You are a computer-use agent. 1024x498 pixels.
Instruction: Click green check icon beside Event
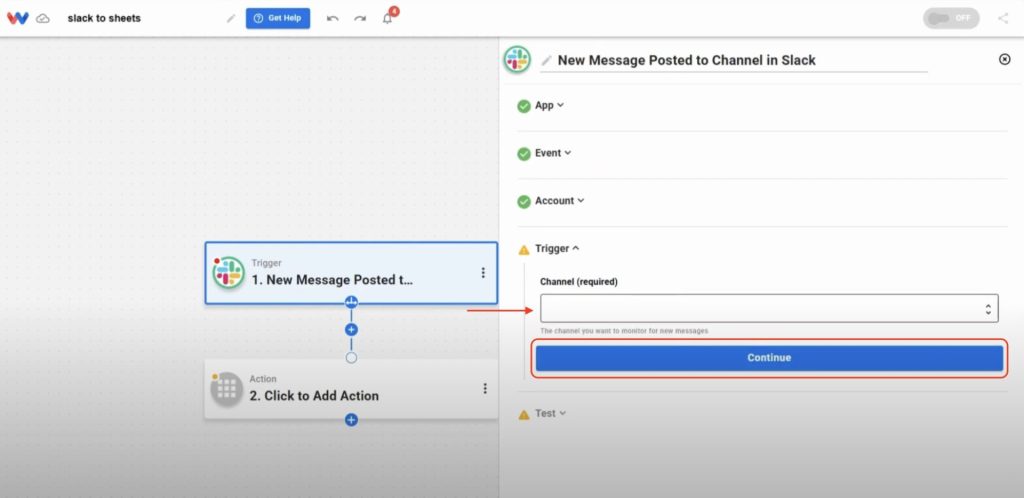click(524, 154)
